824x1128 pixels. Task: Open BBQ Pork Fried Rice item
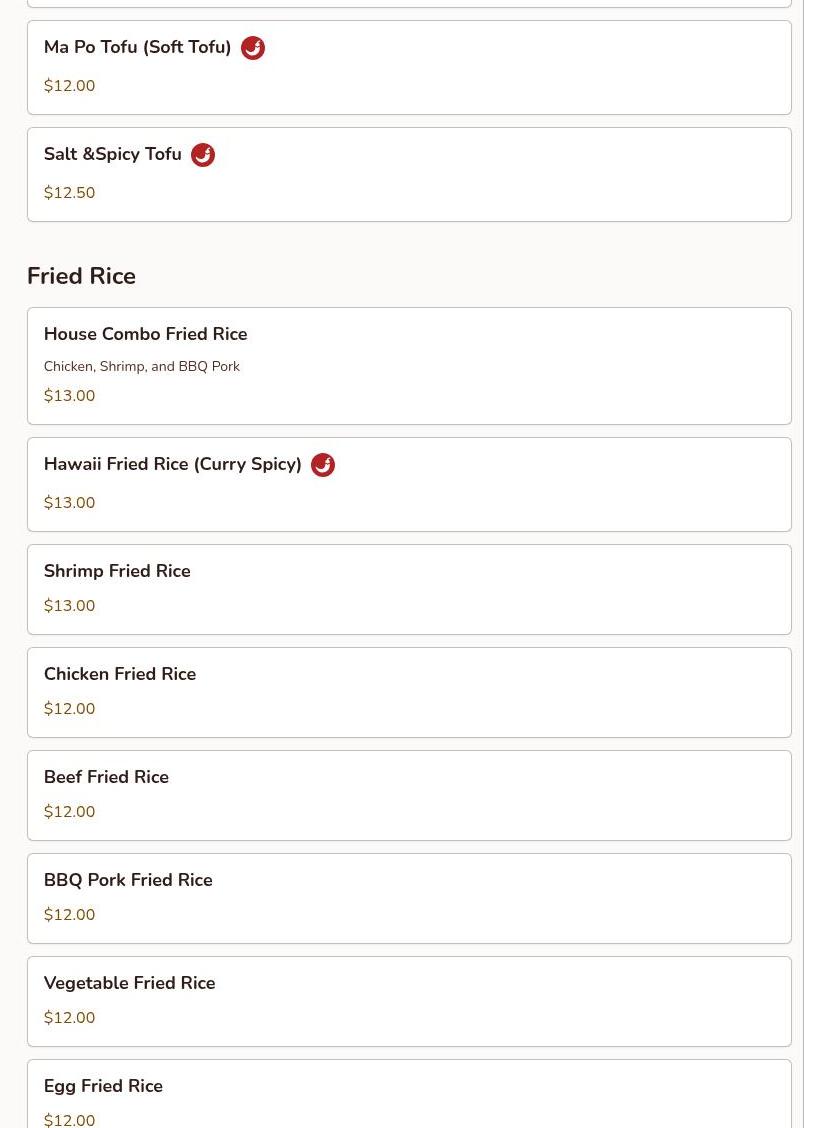409,899
